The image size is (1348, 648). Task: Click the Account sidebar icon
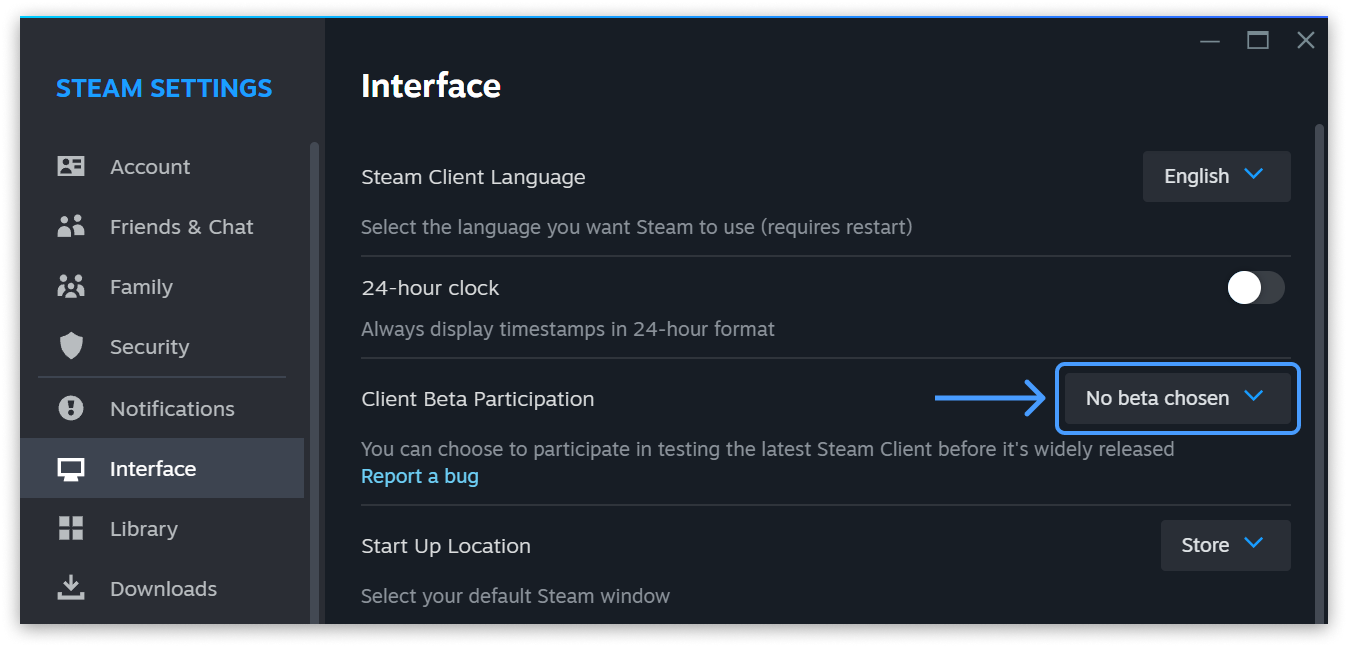[70, 166]
